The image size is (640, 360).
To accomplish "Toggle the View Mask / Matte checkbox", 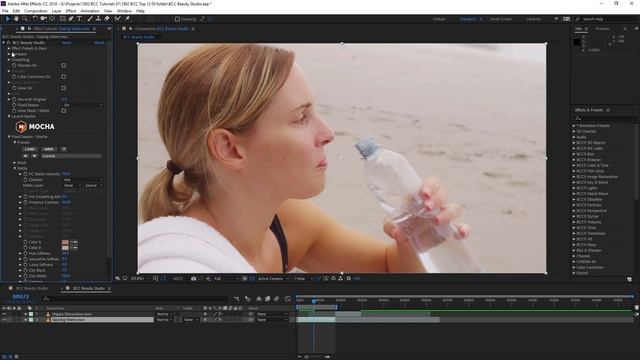I will (64, 111).
